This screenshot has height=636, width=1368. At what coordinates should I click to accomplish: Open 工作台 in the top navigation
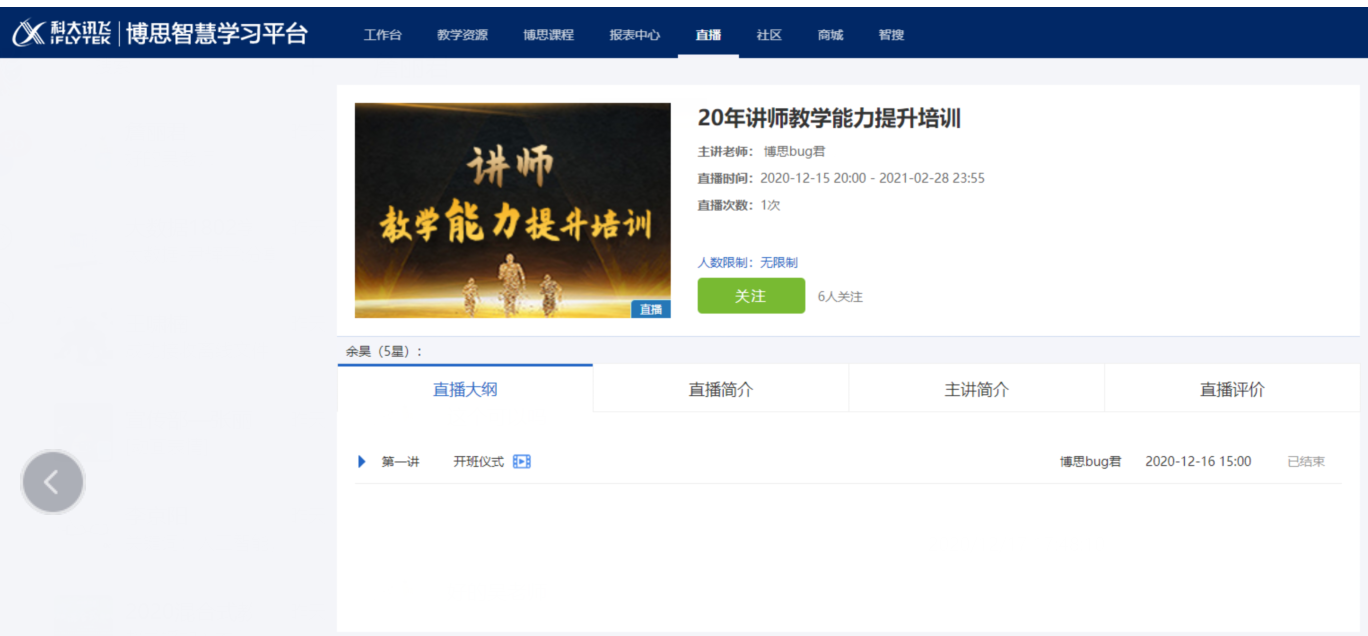tap(381, 34)
